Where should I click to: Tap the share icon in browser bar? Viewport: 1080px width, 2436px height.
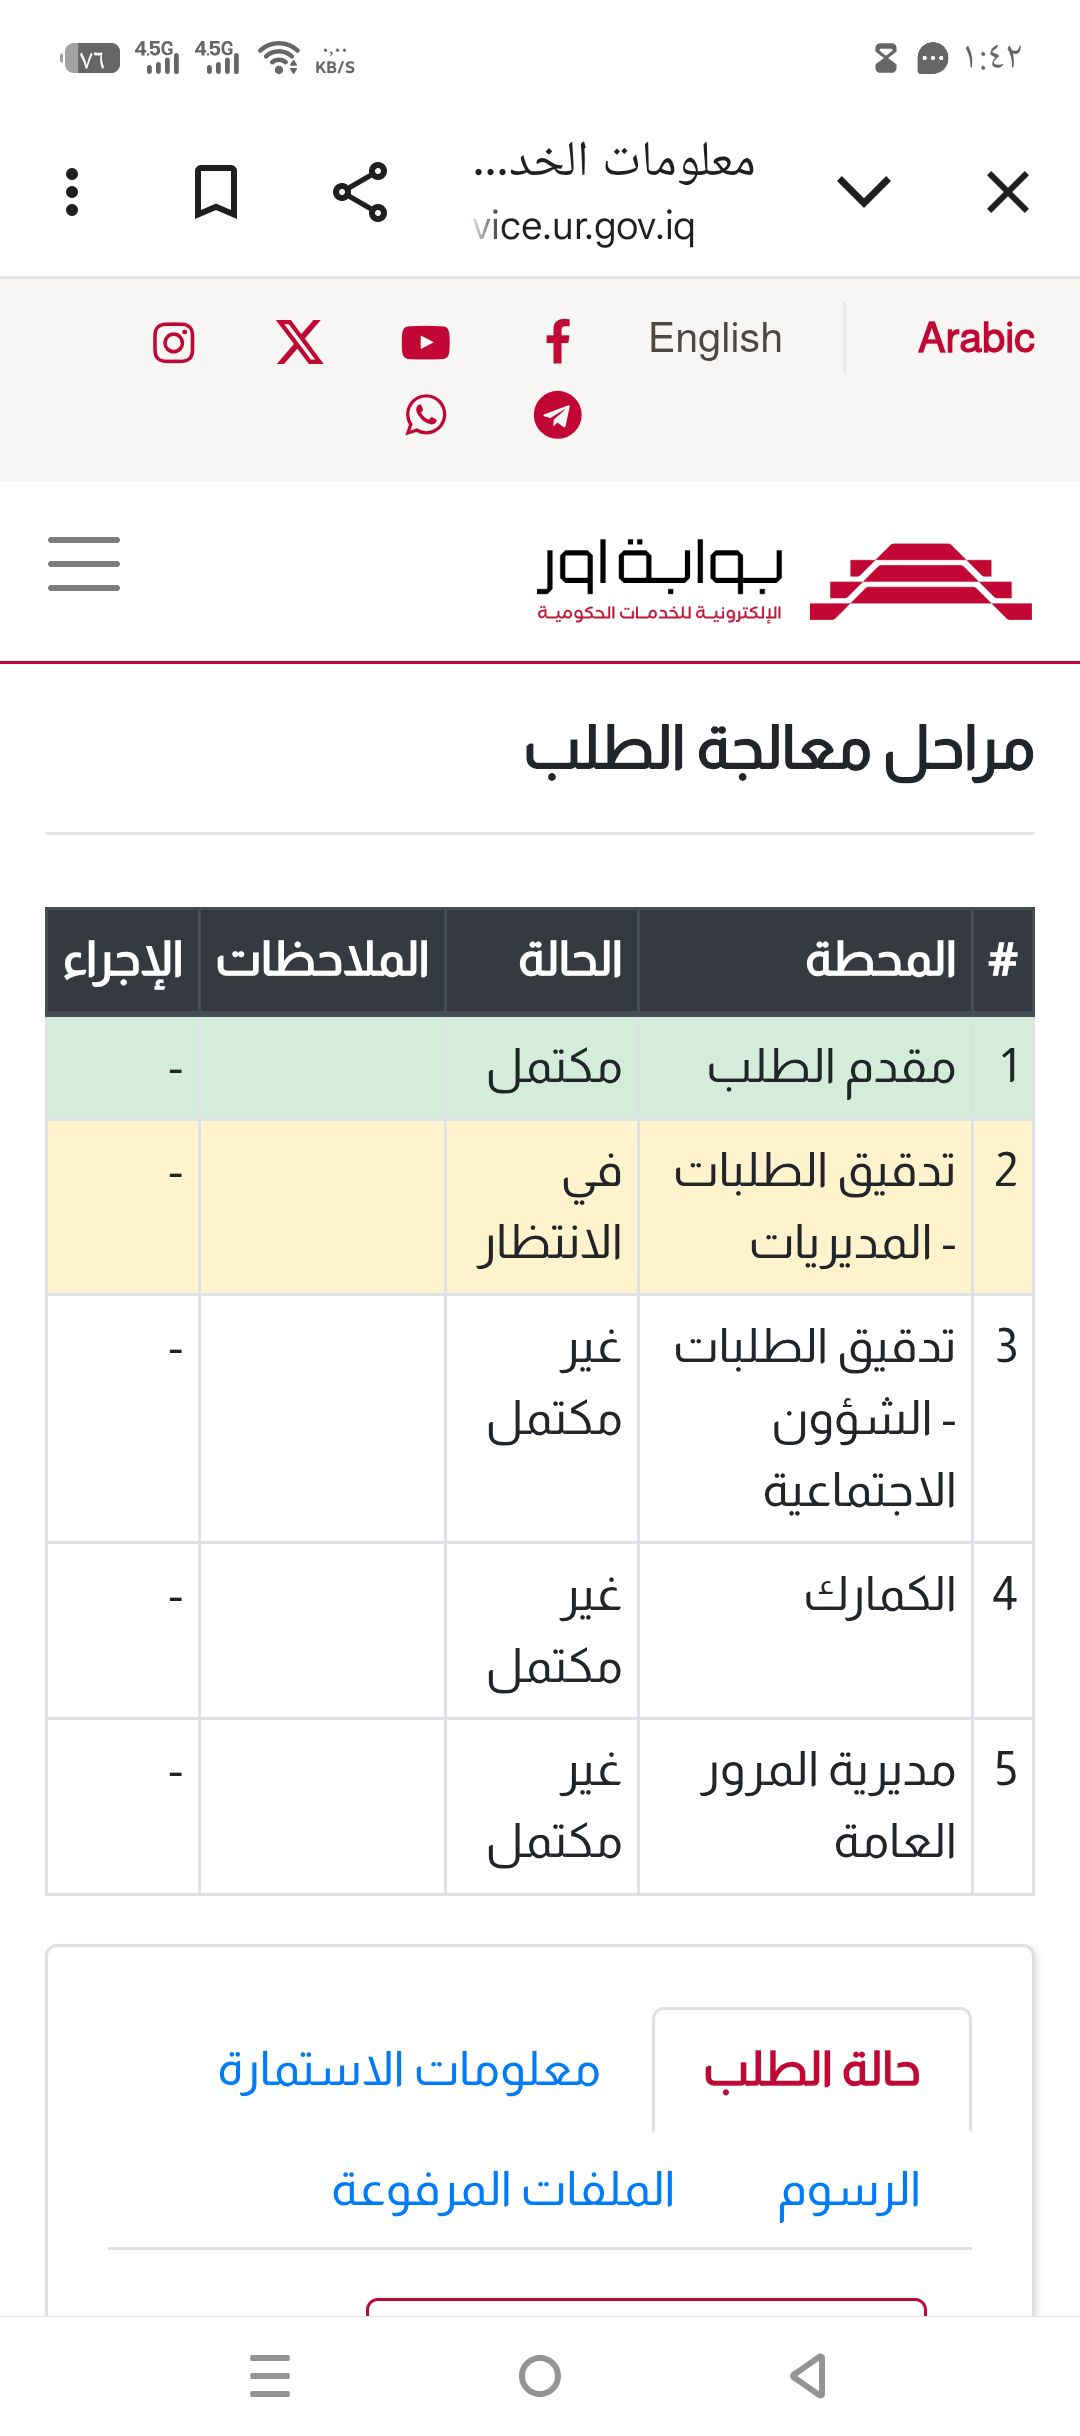(360, 192)
